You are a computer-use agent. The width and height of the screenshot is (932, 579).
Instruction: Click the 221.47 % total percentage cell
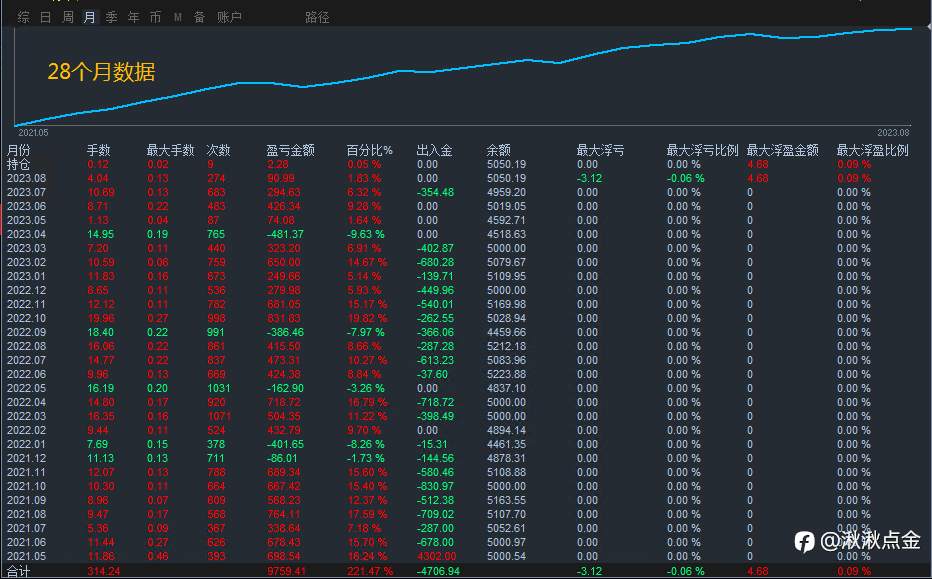pos(370,571)
